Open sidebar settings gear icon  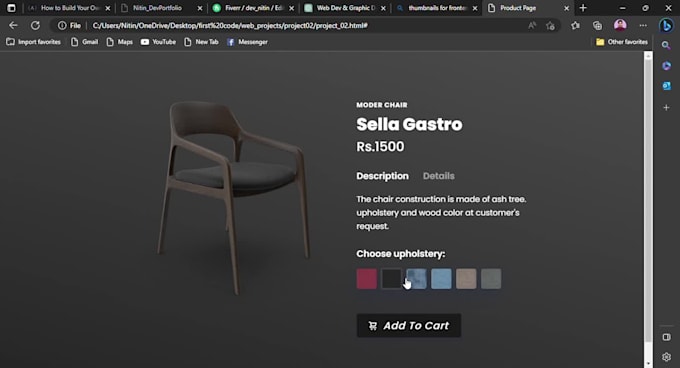click(x=666, y=357)
